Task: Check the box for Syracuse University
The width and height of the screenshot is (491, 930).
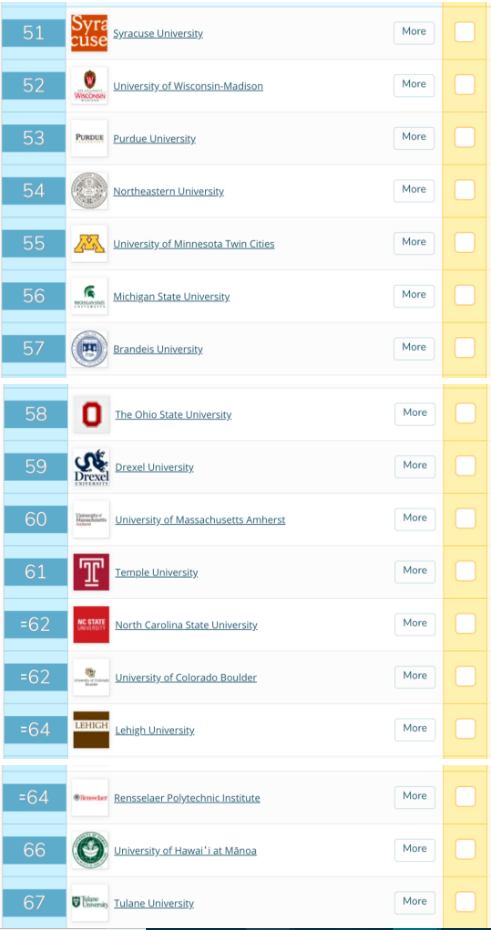Action: tap(464, 32)
